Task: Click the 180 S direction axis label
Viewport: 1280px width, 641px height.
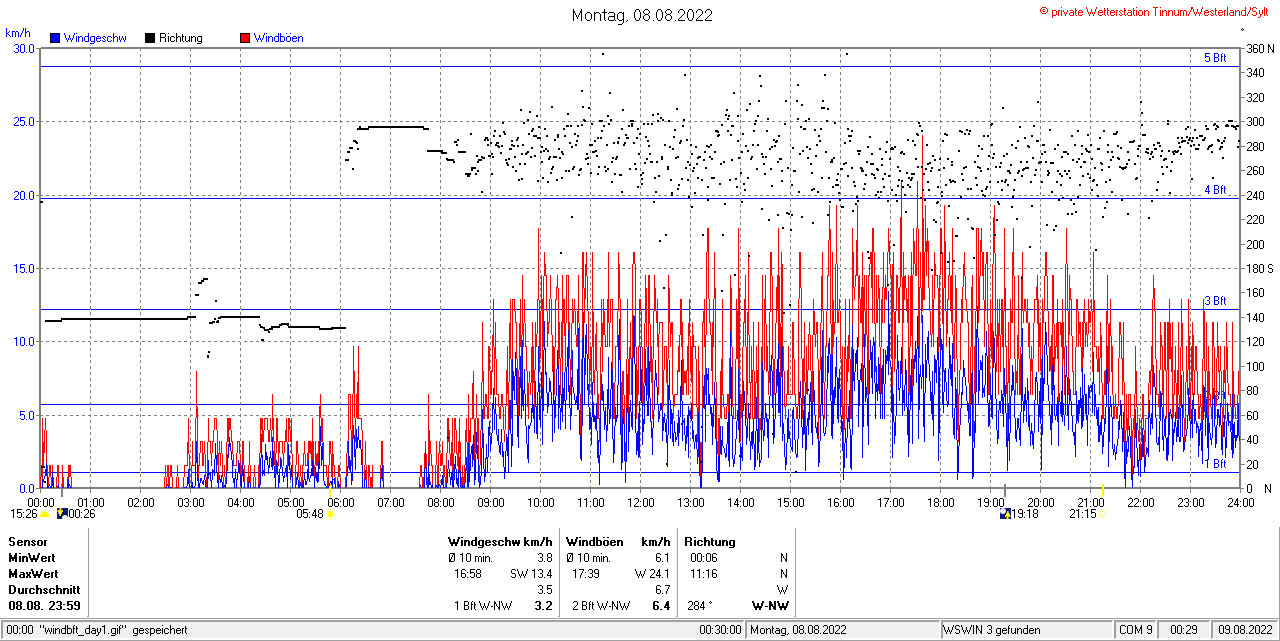Action: coord(1259,268)
